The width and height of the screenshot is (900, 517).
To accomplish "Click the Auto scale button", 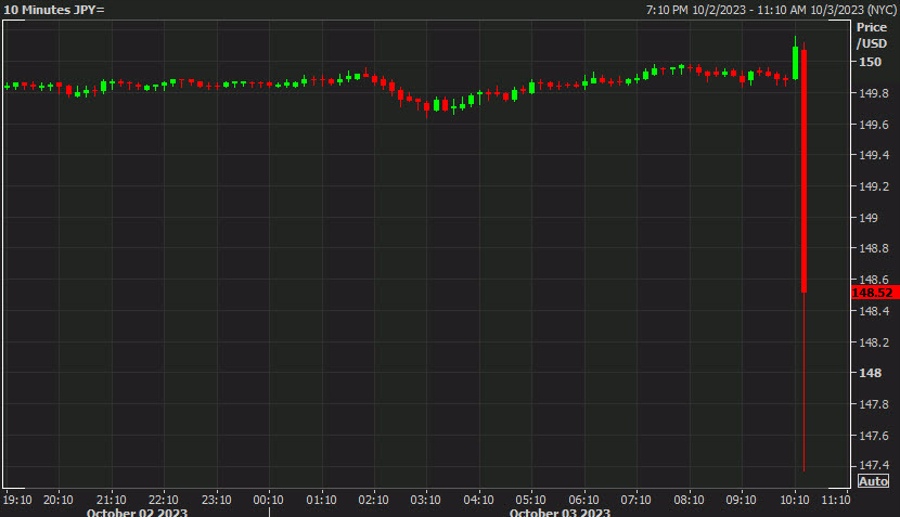I will pyautogui.click(x=872, y=481).
